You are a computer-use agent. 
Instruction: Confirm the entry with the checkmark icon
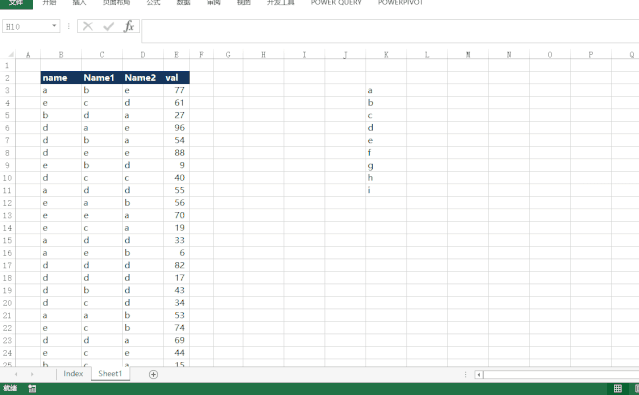click(108, 26)
